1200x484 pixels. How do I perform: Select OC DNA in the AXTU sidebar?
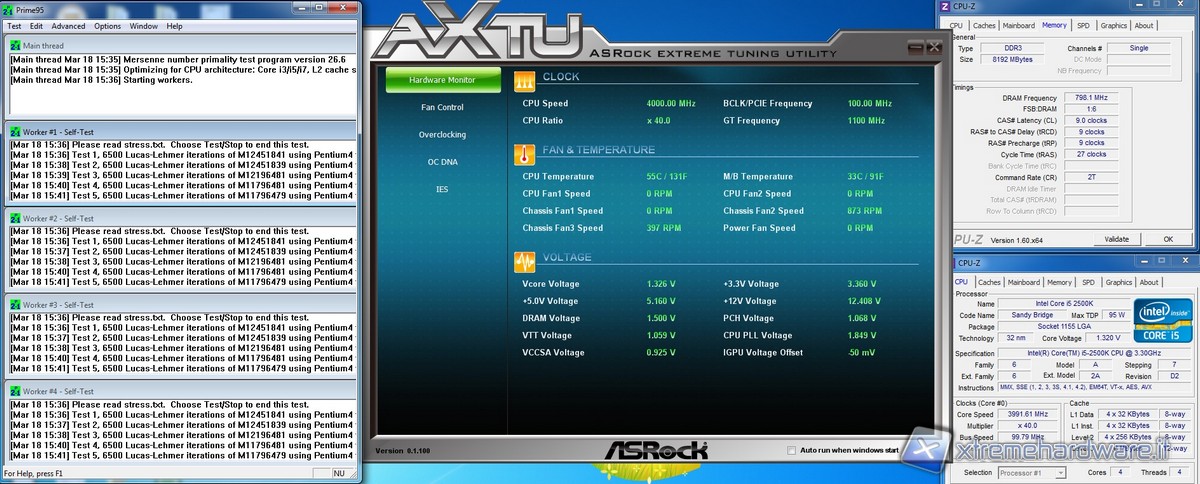(442, 161)
